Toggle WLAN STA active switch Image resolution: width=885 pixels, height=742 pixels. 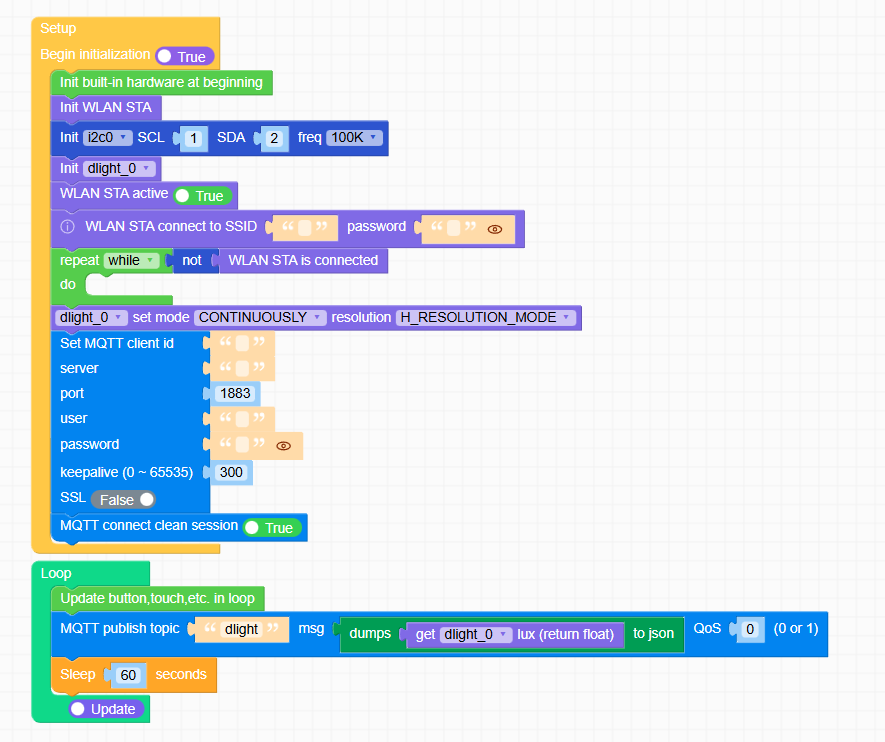click(202, 196)
